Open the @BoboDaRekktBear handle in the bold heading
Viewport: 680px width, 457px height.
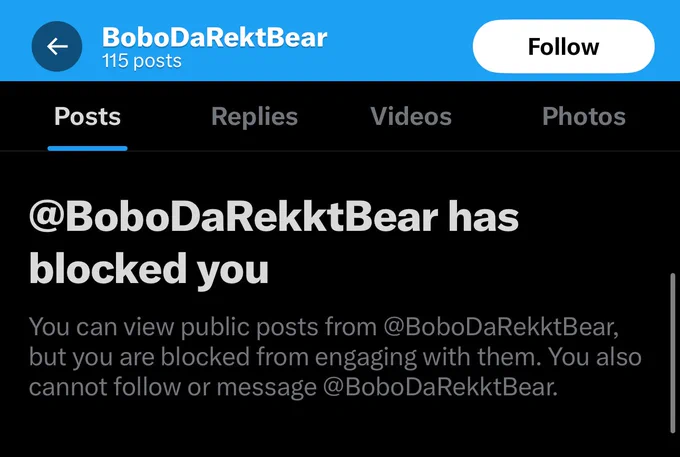pyautogui.click(x=234, y=217)
